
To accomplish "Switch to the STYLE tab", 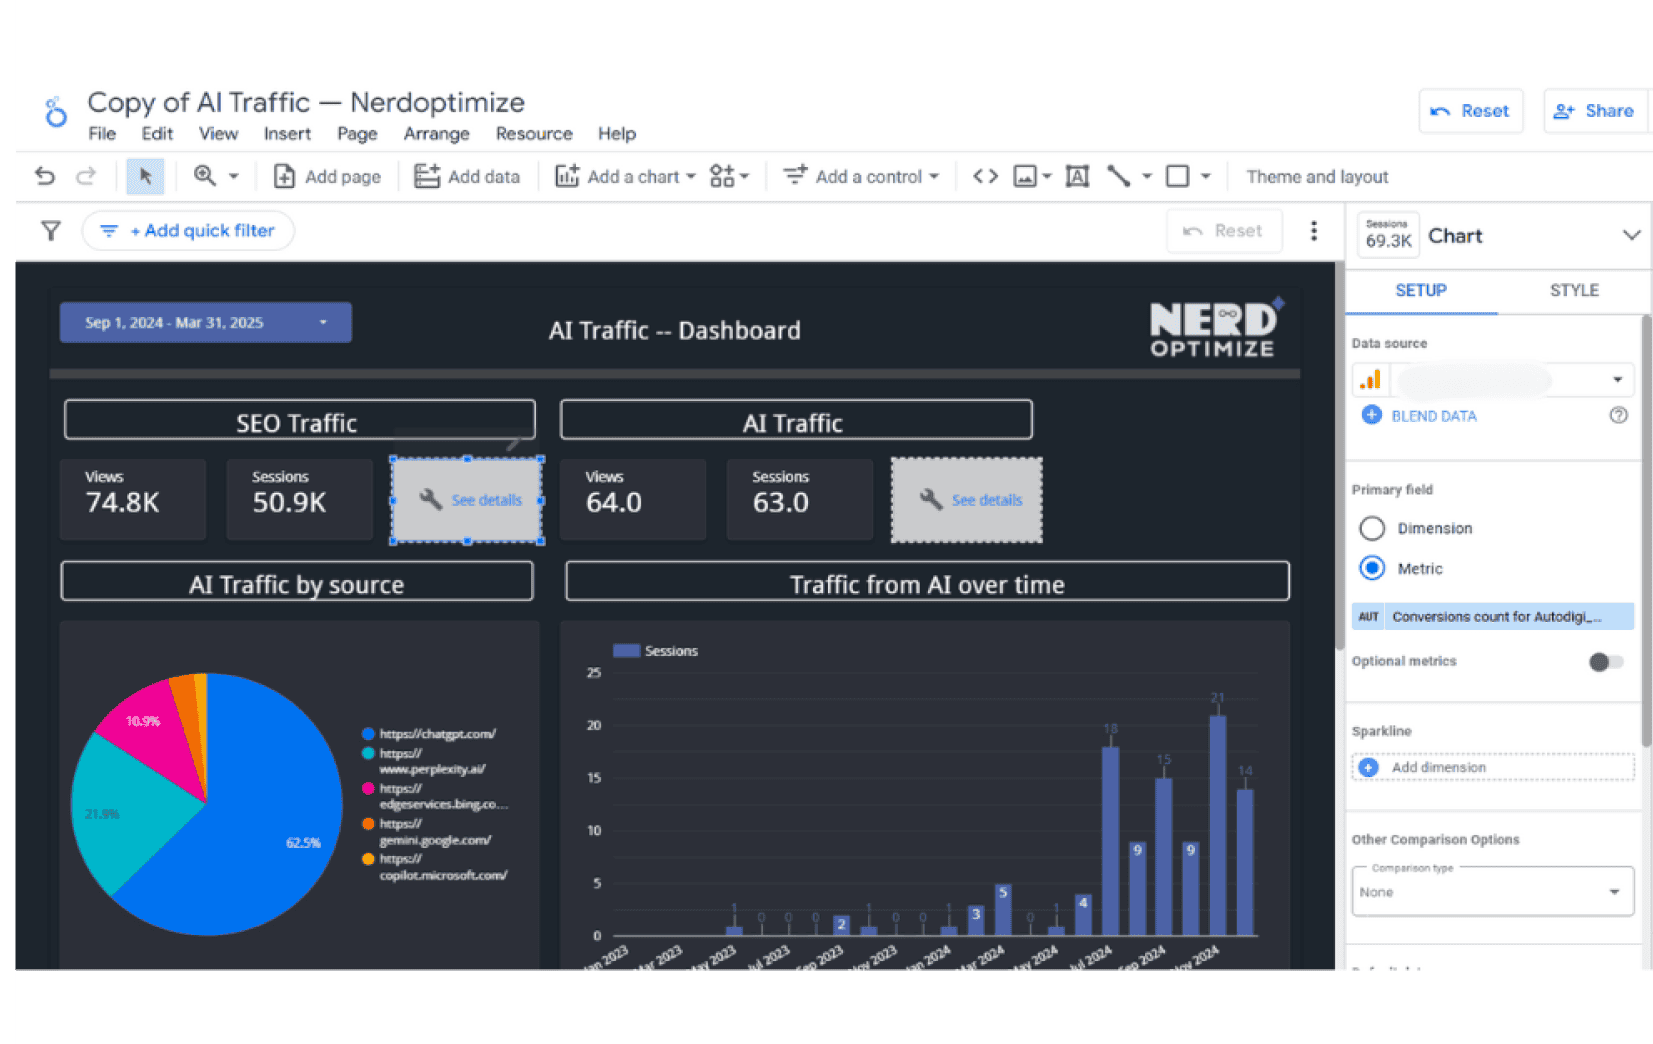I will (x=1573, y=290).
